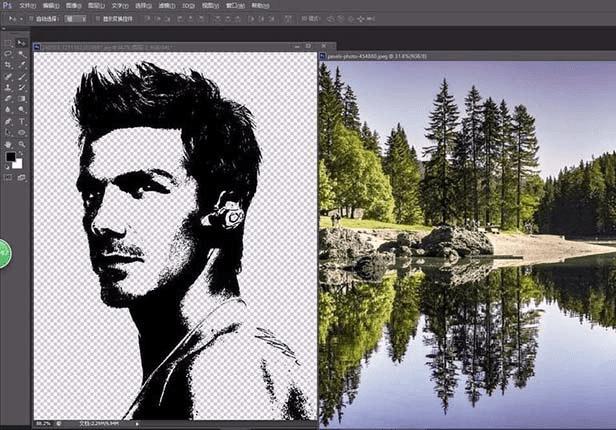
Task: Select the Horizontal Type tool
Action: coord(22,121)
